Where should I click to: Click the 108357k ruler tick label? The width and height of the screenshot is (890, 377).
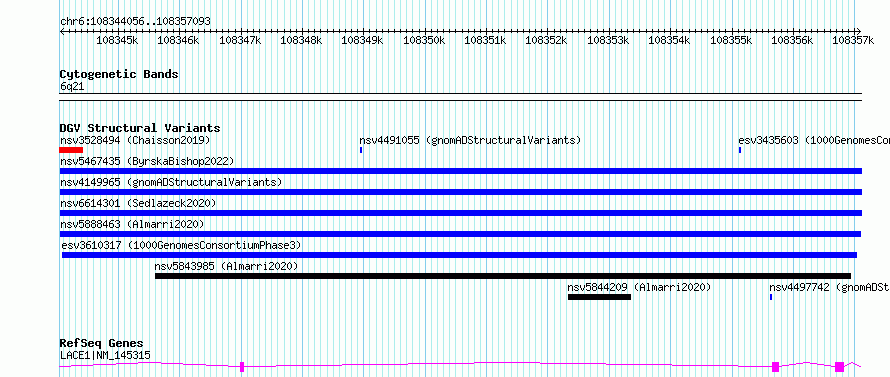pyautogui.click(x=853, y=40)
